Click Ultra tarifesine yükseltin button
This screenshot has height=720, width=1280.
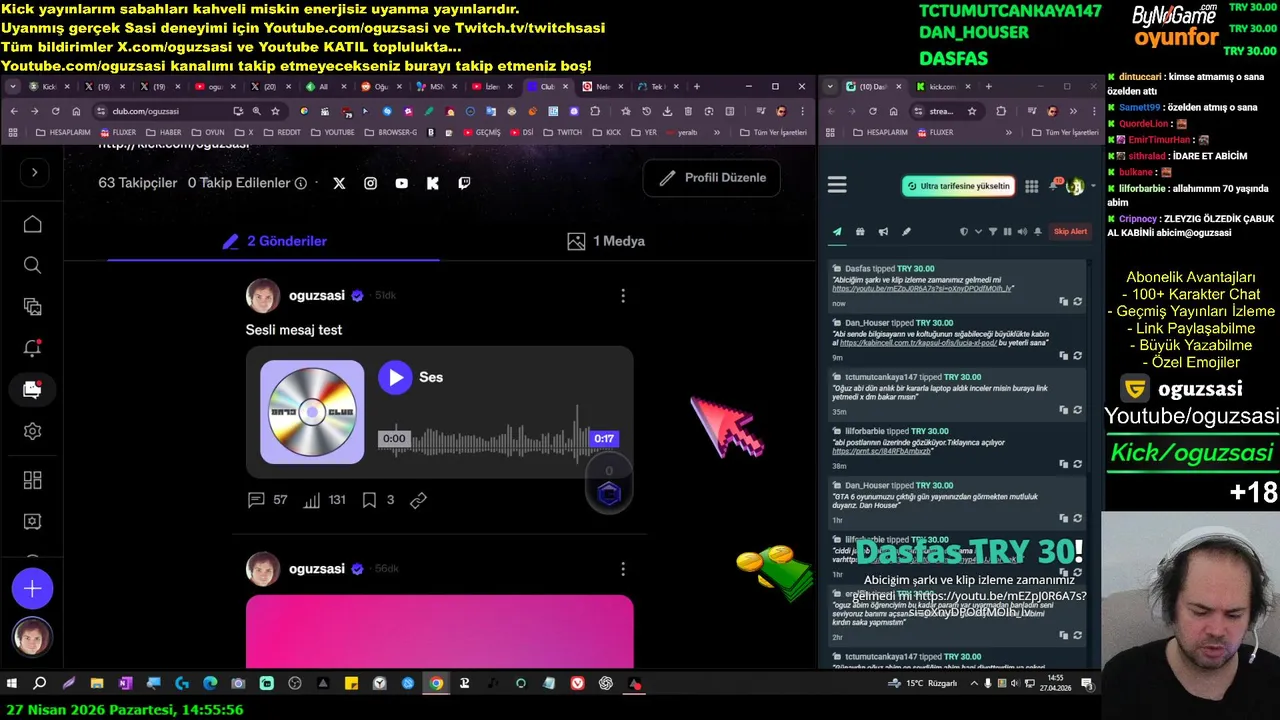click(959, 186)
